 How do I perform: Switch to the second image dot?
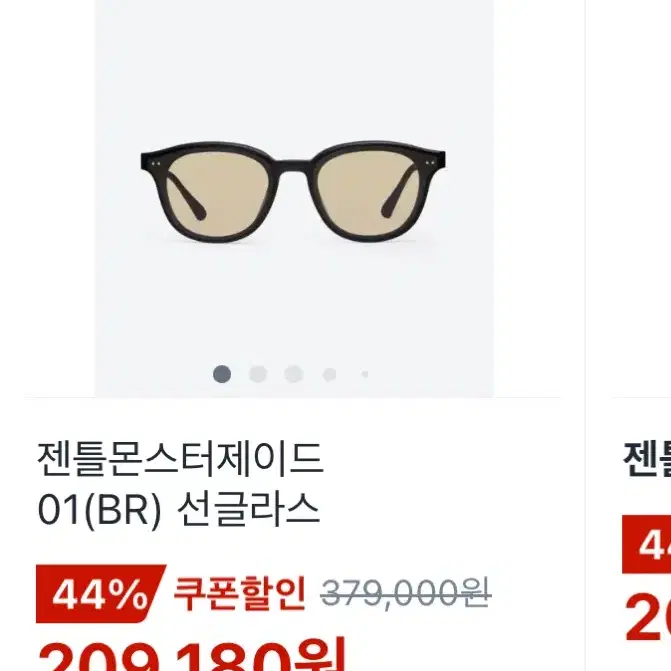[258, 374]
